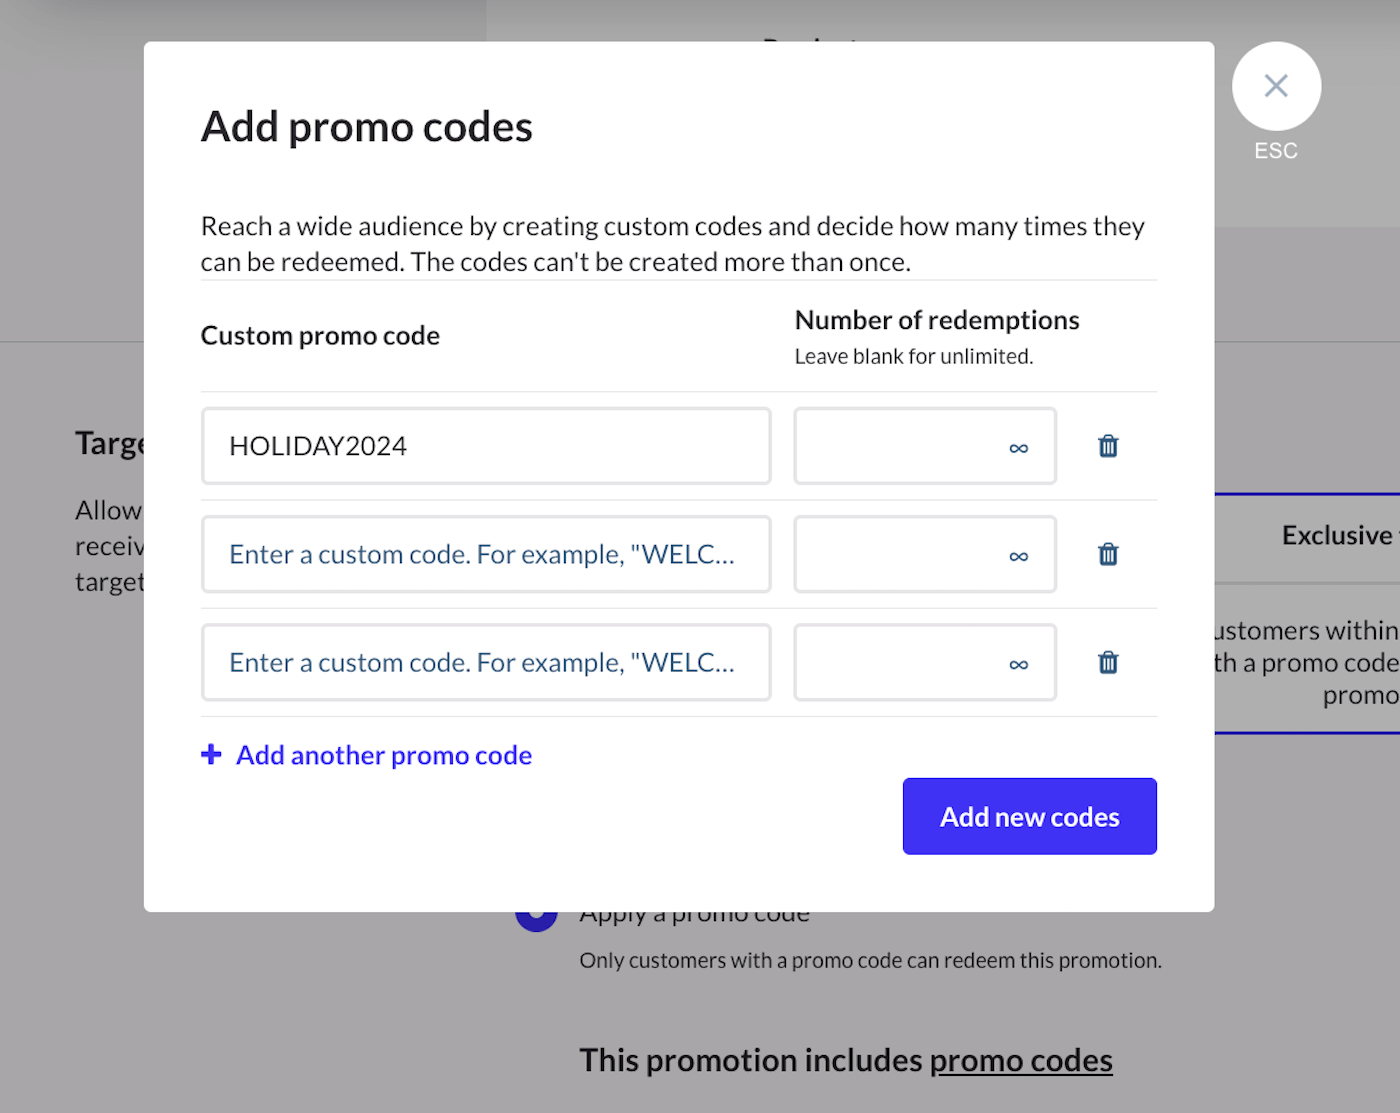The height and width of the screenshot is (1113, 1400).
Task: Click infinity symbol in second row
Action: pyautogui.click(x=1018, y=556)
